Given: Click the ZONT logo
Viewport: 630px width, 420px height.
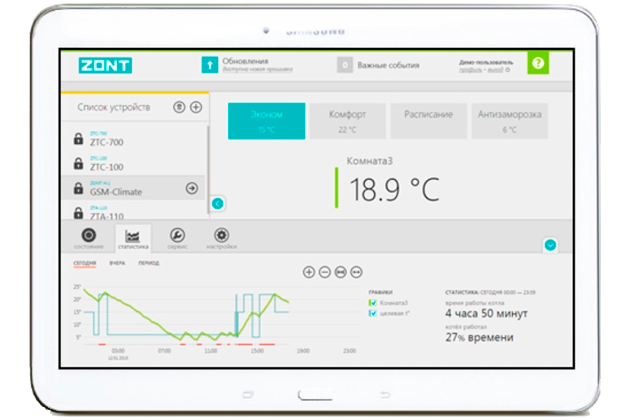Looking at the screenshot, I should point(105,66).
